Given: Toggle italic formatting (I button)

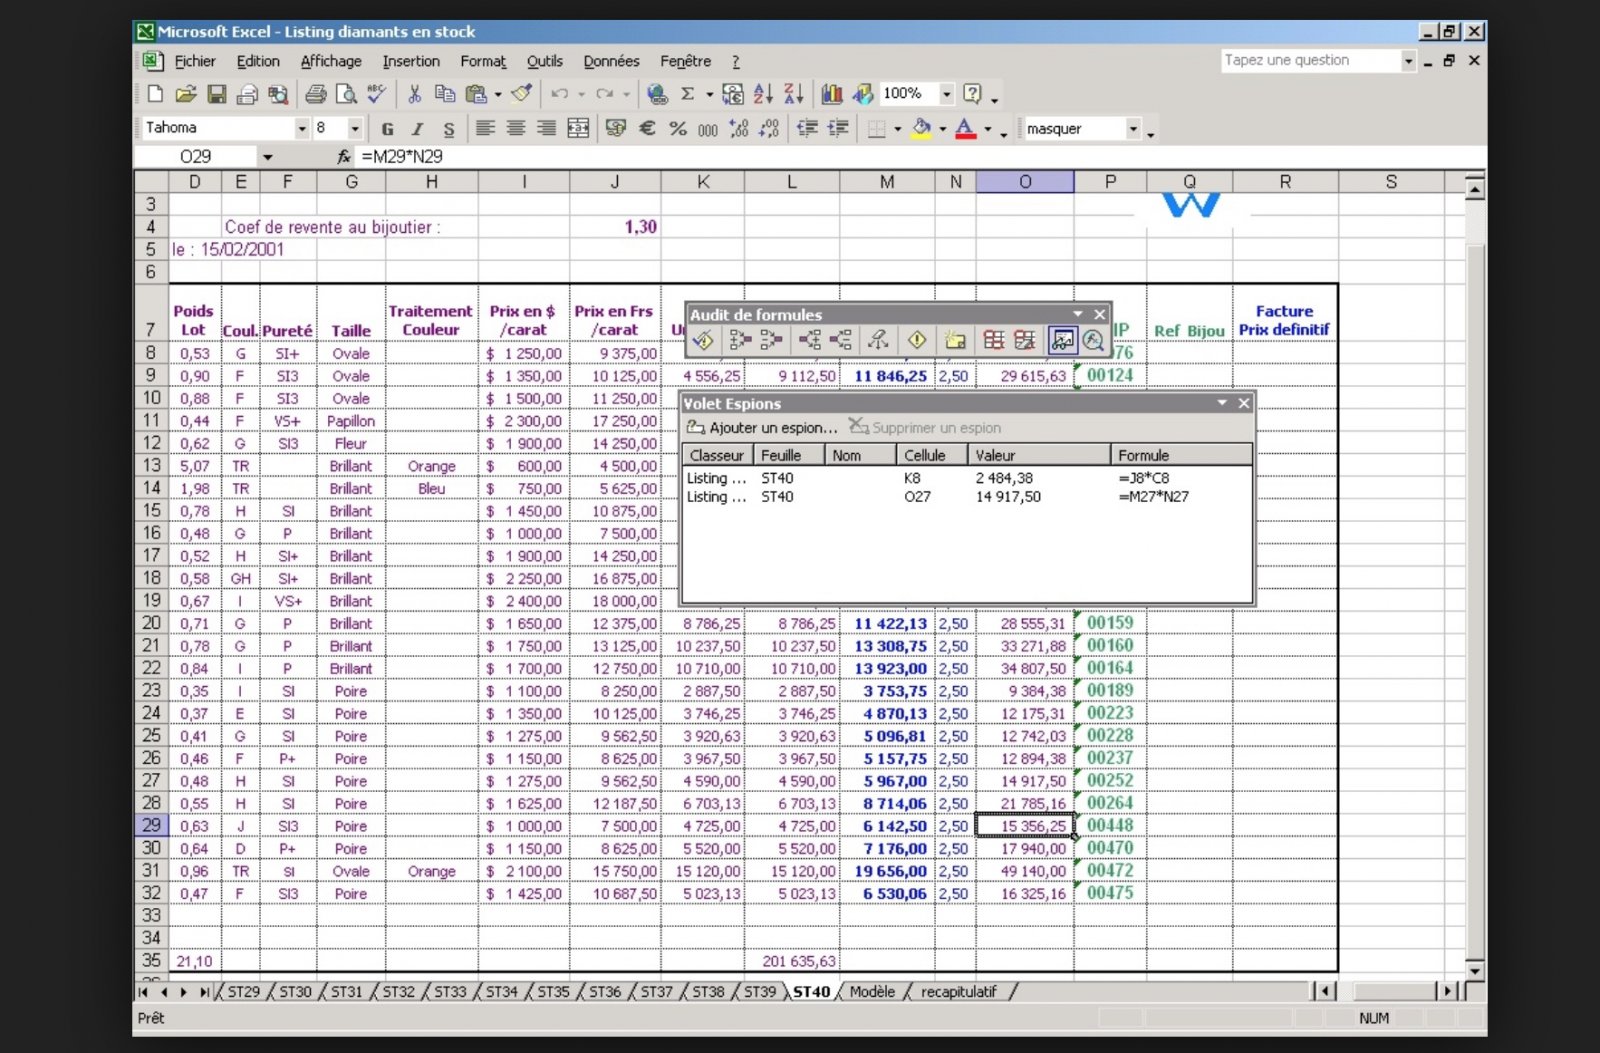Looking at the screenshot, I should 418,129.
